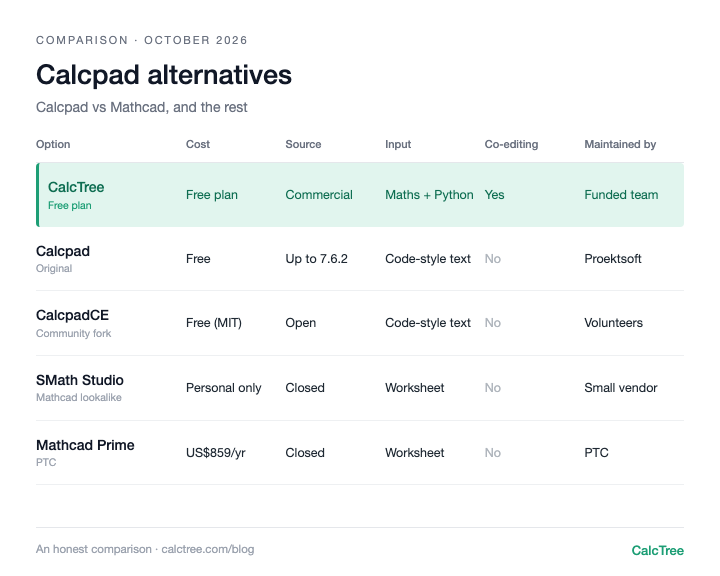Select the 'CalcpadCE' option name
The height and width of the screenshot is (576, 720).
pyautogui.click(x=72, y=315)
